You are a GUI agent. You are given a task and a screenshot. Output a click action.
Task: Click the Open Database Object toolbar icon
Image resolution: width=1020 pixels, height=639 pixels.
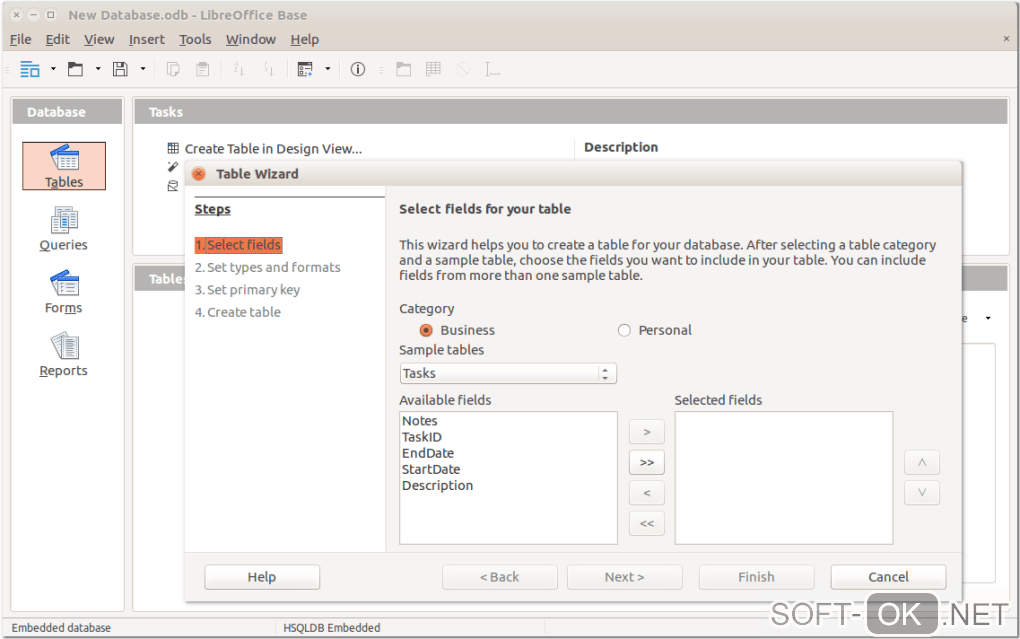tap(403, 69)
